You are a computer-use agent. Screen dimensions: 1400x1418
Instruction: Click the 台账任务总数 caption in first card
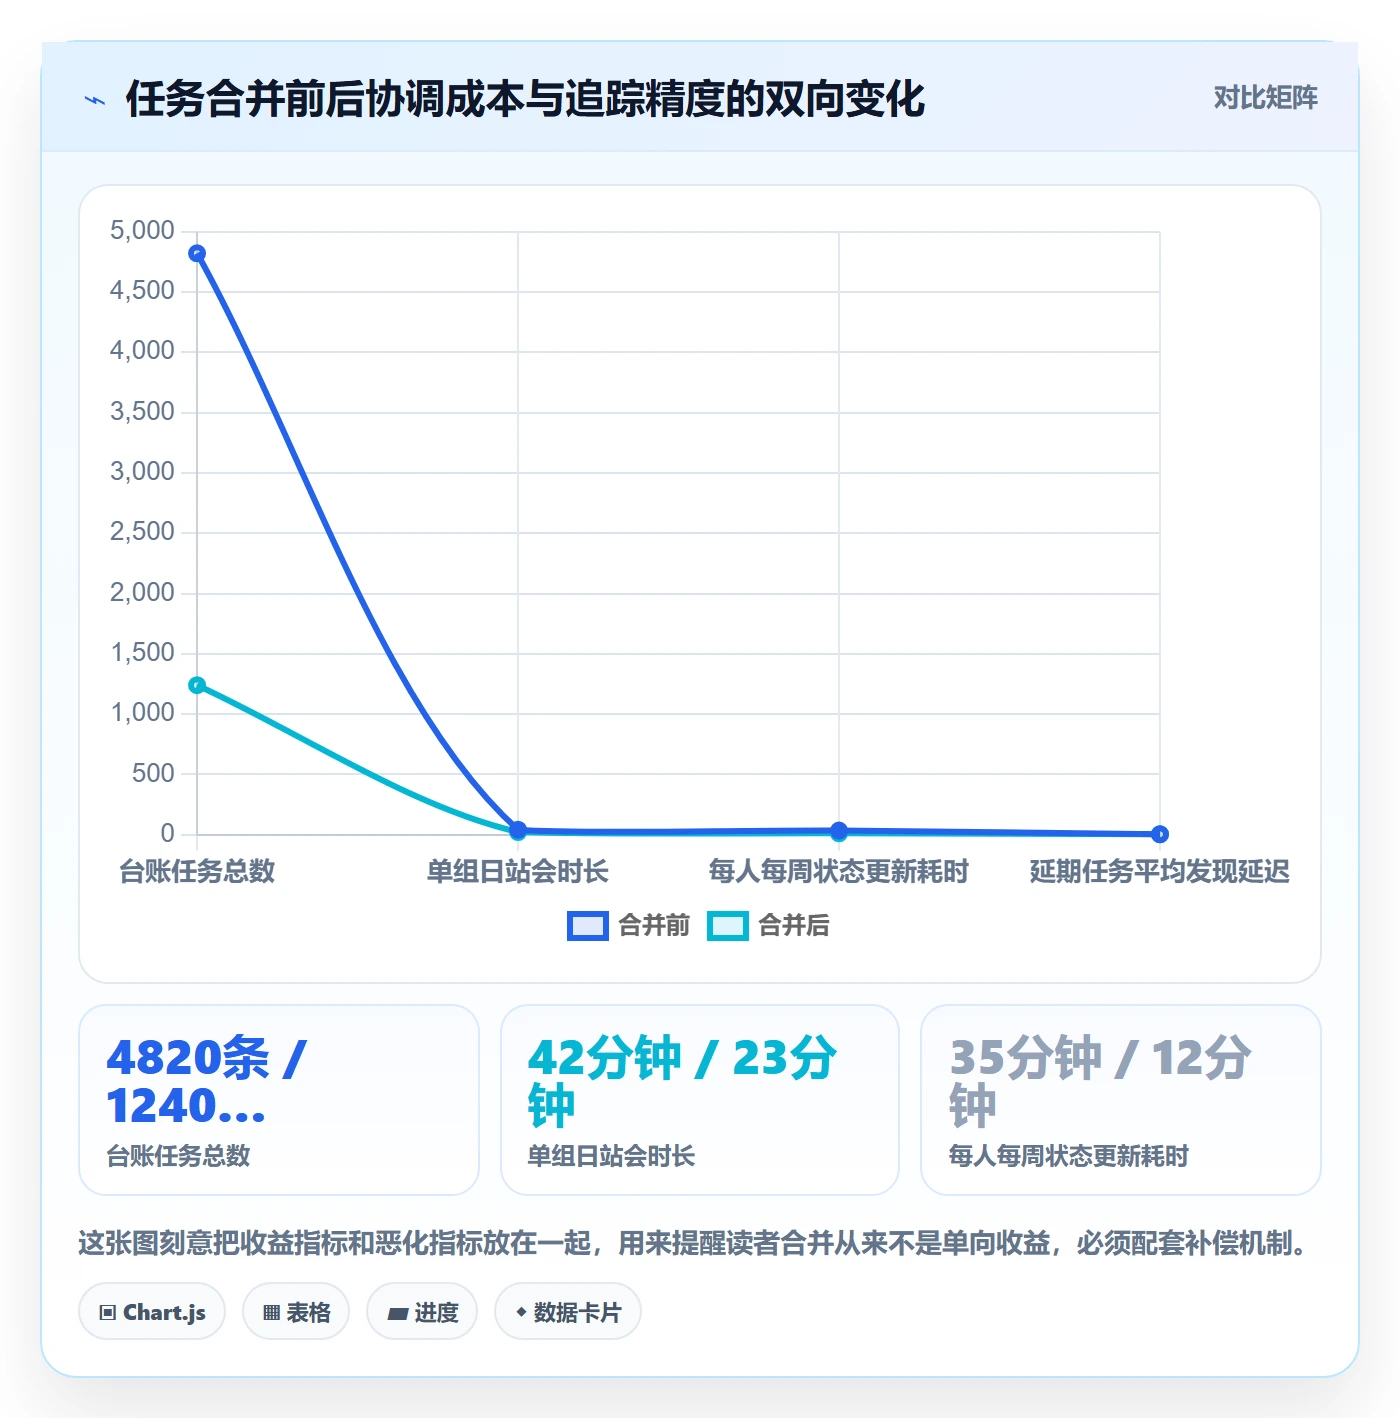point(179,1157)
